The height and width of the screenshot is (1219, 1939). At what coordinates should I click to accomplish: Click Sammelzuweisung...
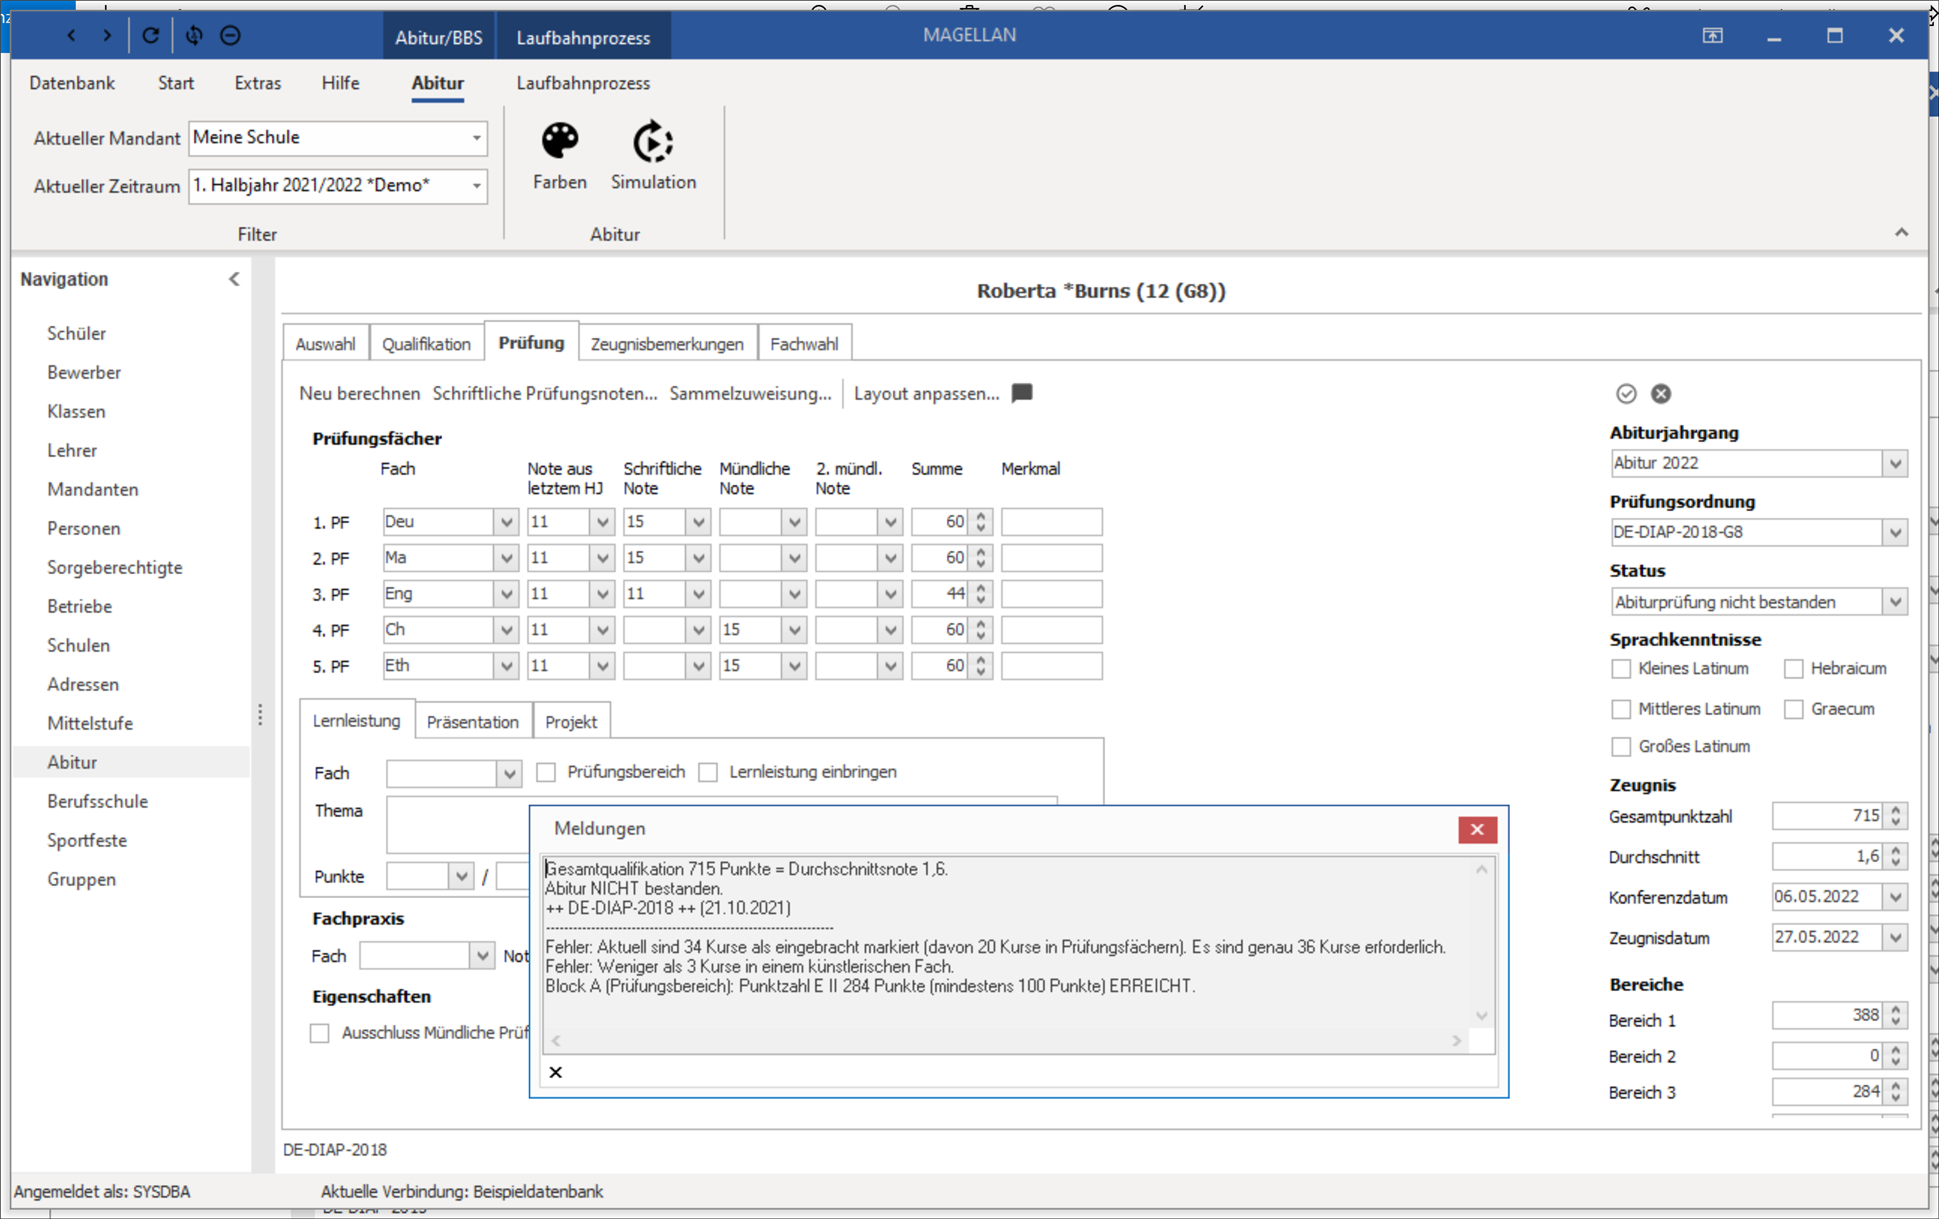click(750, 393)
